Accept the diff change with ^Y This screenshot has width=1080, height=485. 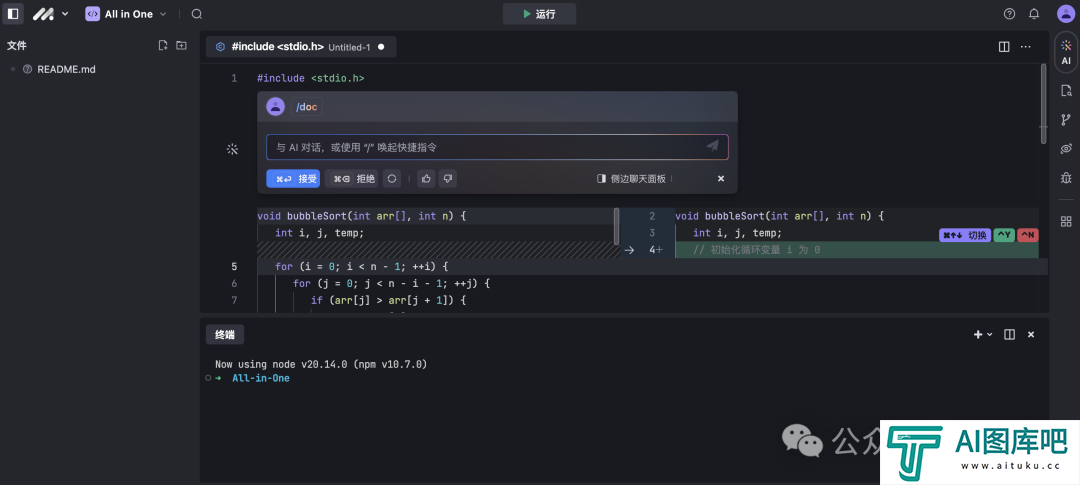point(1004,236)
